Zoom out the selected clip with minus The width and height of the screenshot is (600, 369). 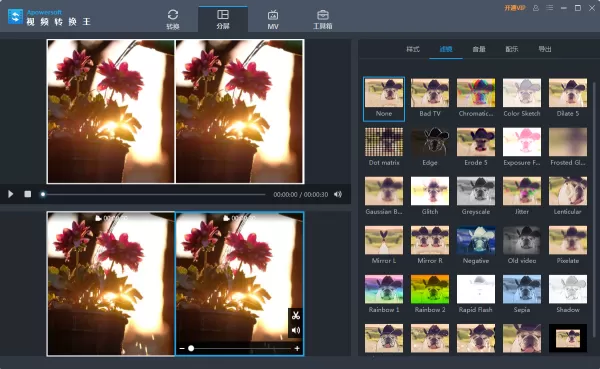coord(182,348)
